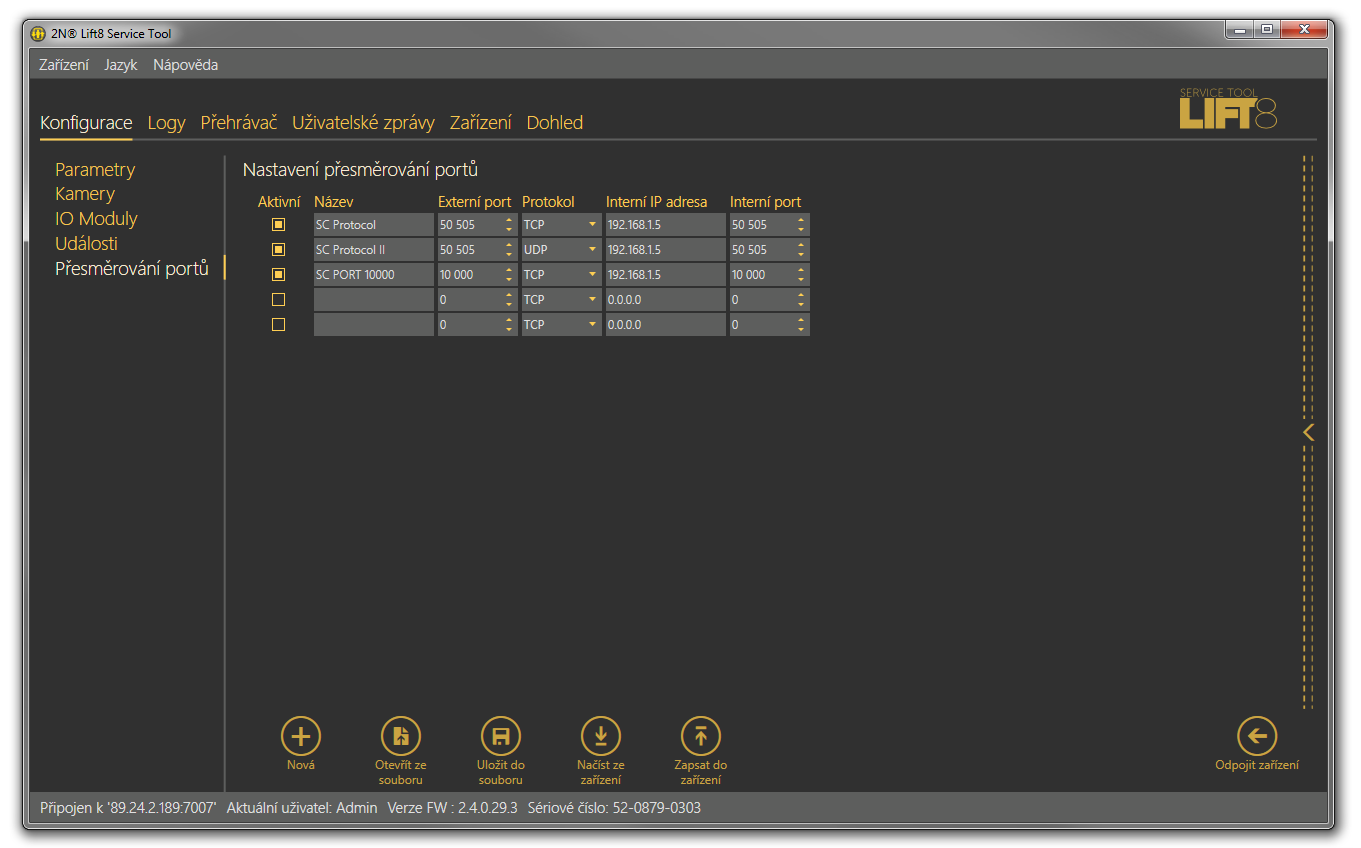Click the LIFT8 Service Tool logo
1361x848 pixels.
tap(1228, 109)
